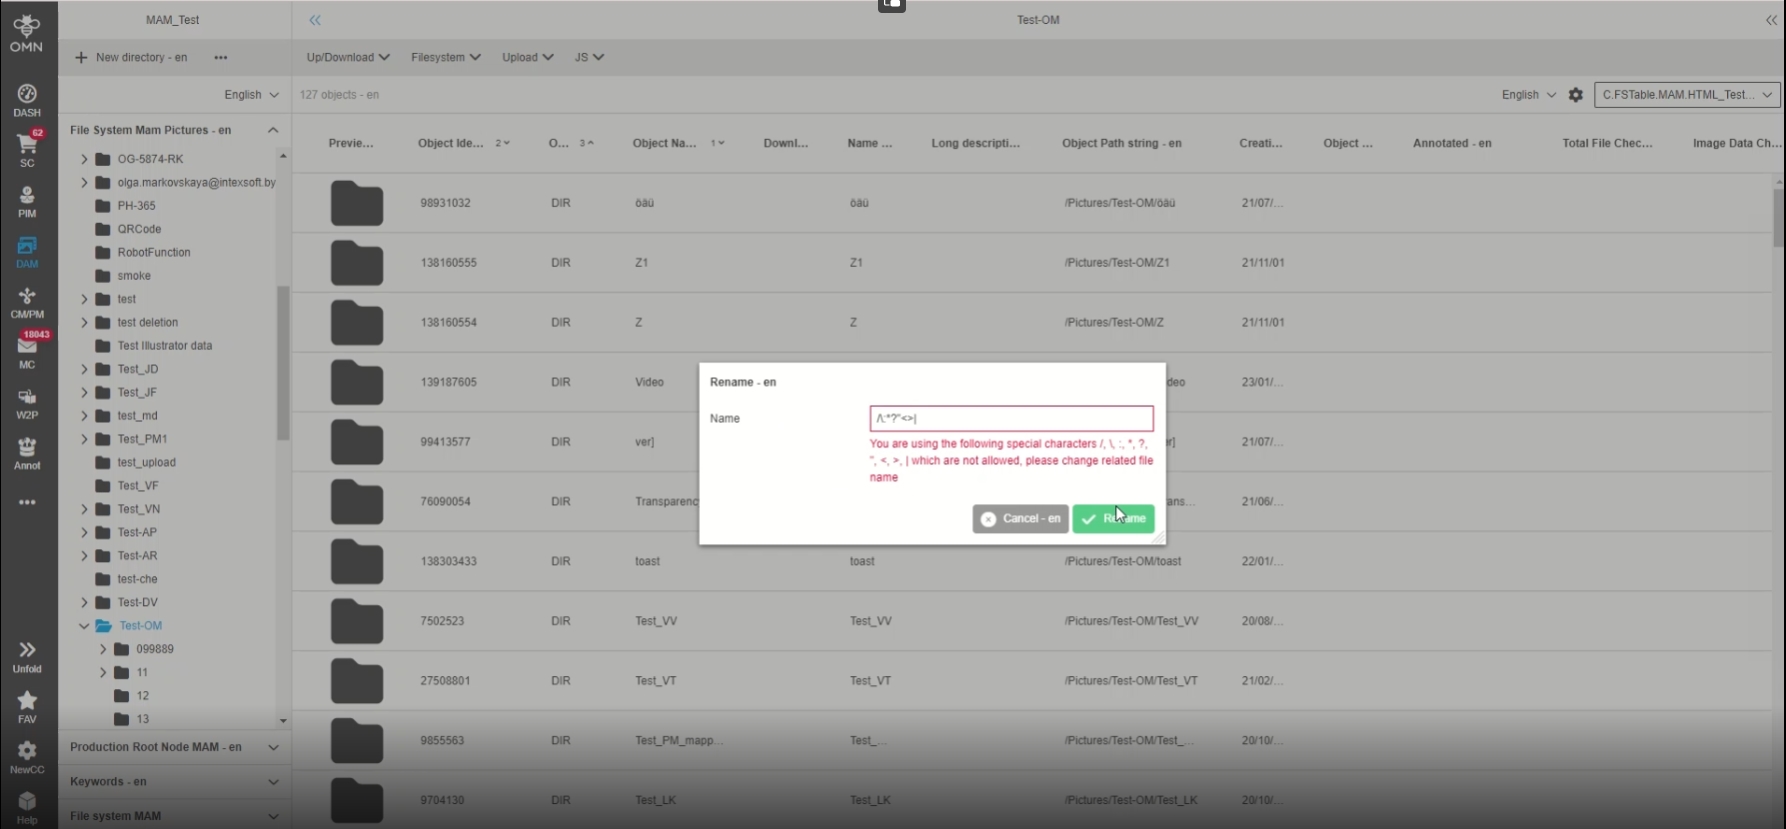Select the test_upload folder in tree
Viewport: 1786px width, 829px height.
coord(146,462)
